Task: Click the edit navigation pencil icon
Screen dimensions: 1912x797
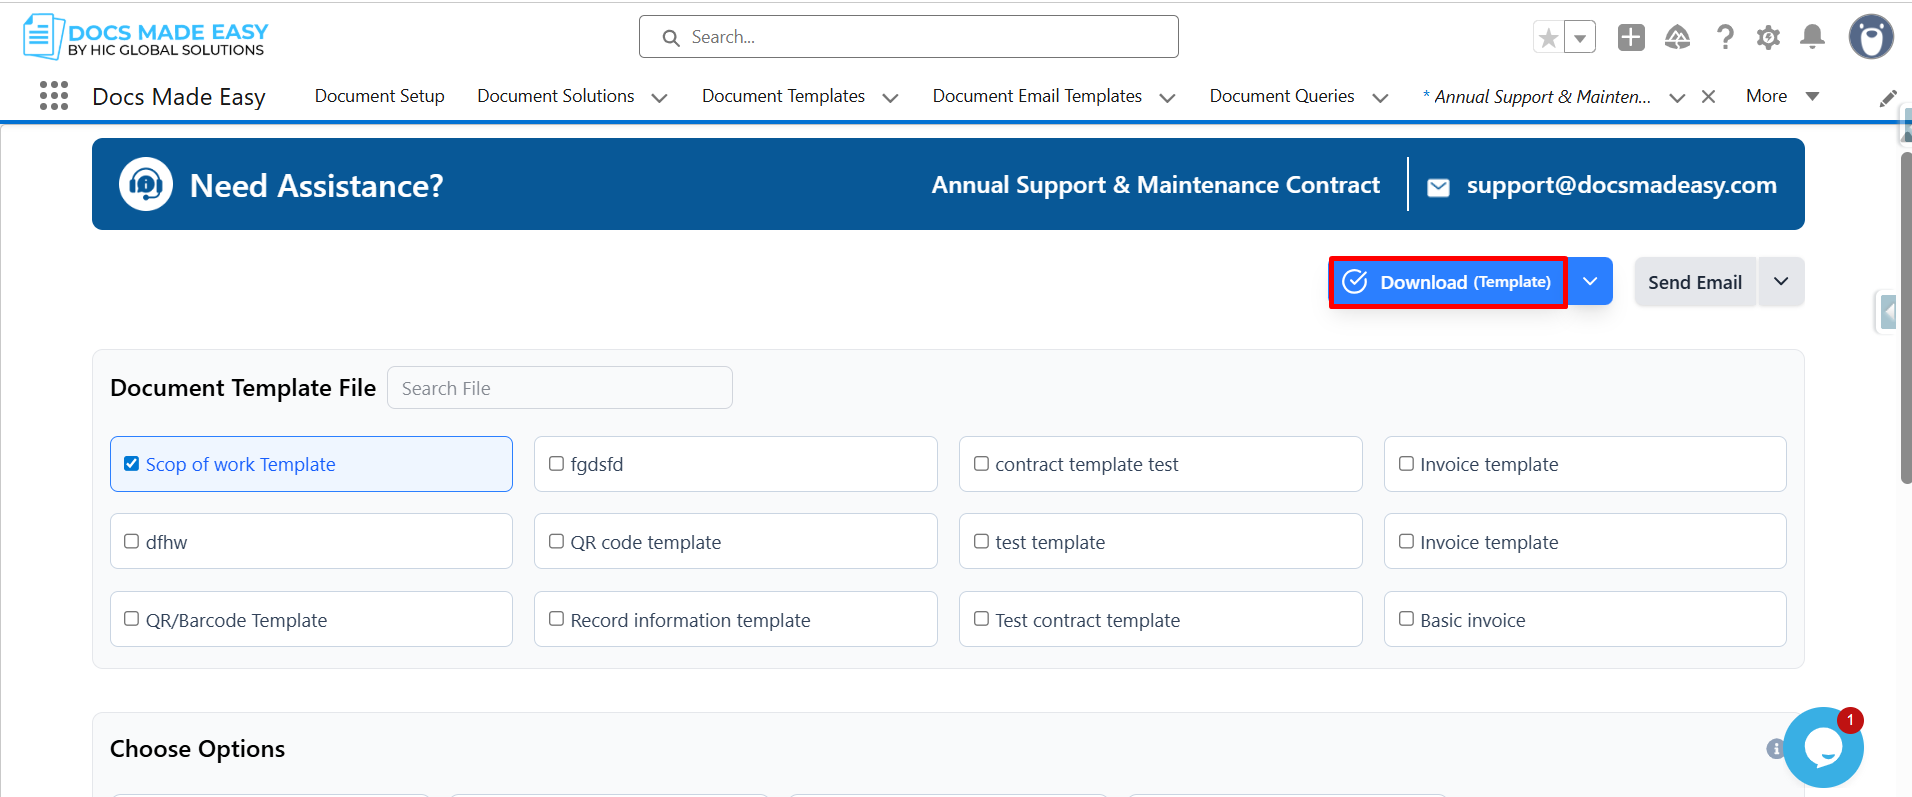Action: click(x=1888, y=98)
